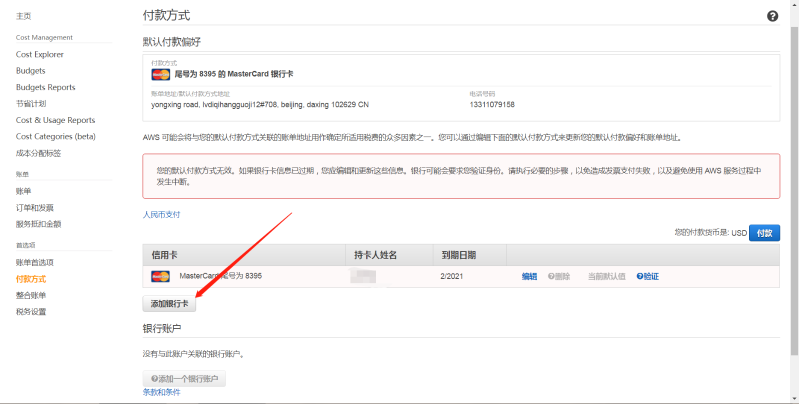The width and height of the screenshot is (799, 404).
Task: Click 编辑 edit link for MasterCard 8395
Action: click(x=529, y=276)
